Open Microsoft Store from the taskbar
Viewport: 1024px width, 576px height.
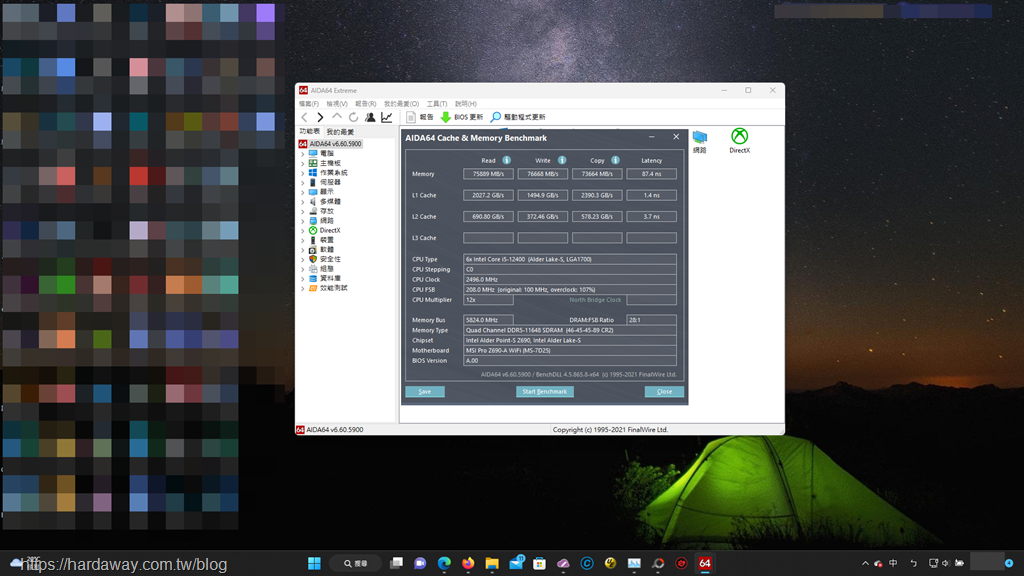(539, 563)
